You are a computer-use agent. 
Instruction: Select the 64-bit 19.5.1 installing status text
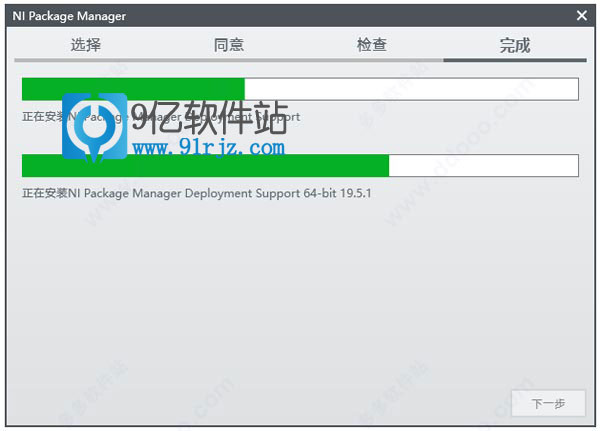click(197, 193)
